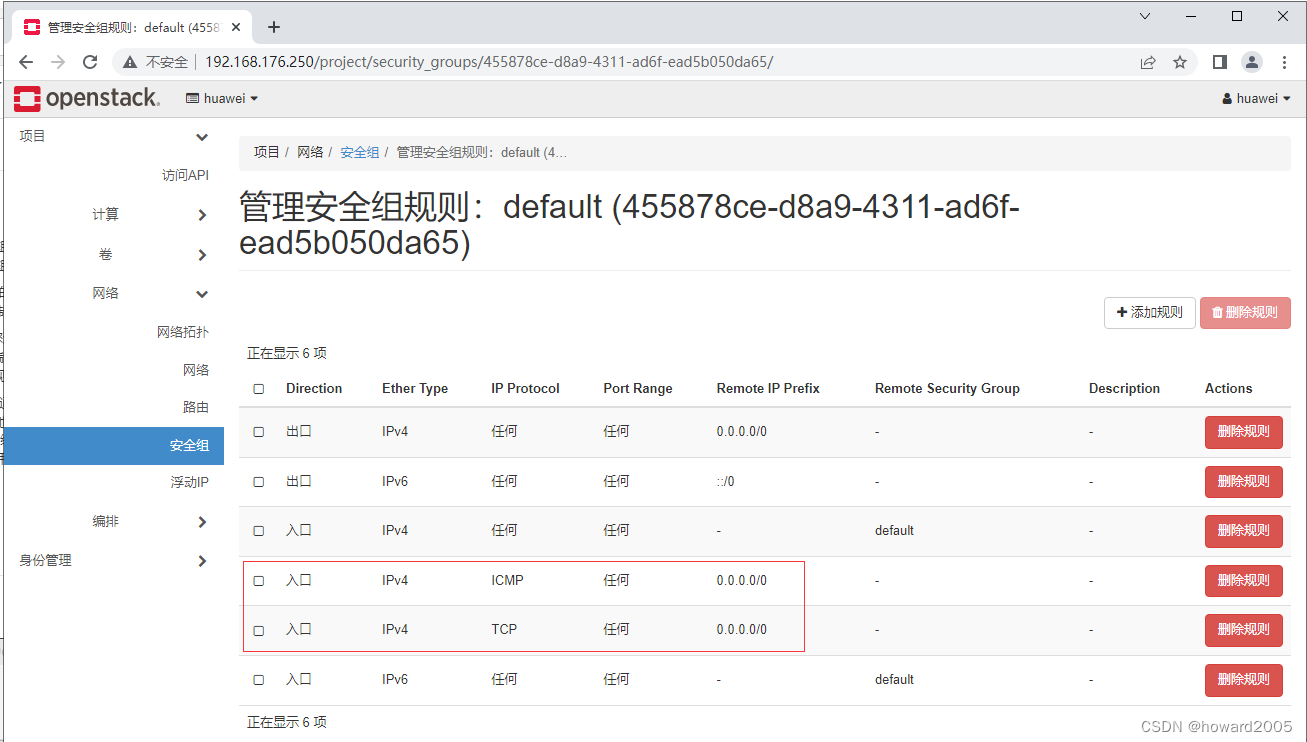Screen dimensions: 1307x742
Task: Reload the page with refresh icon
Action: 90,62
